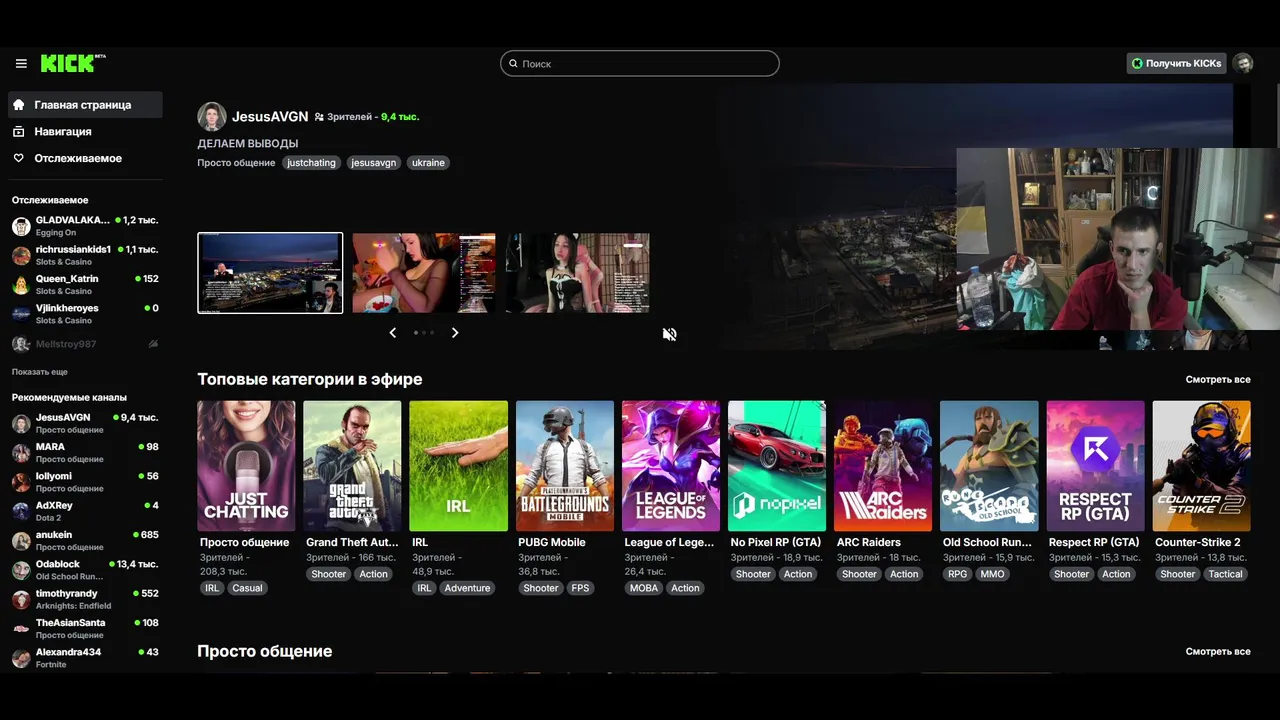Image resolution: width=1280 pixels, height=720 pixels.
Task: Click the richrussiankids1 channel avatar
Action: [21, 255]
